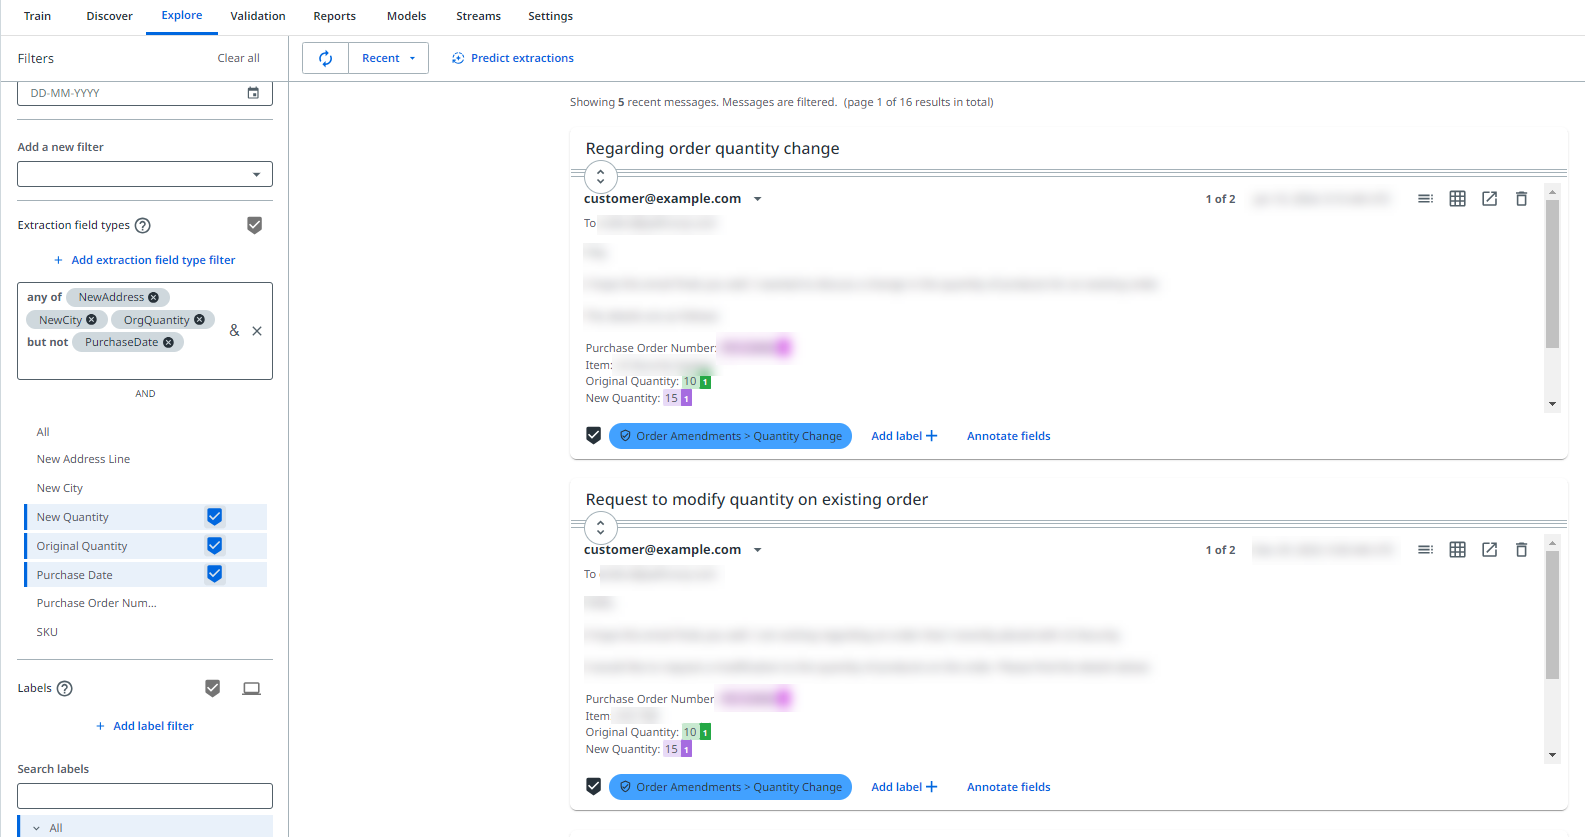The image size is (1585, 837).
Task: Open the Recent sort dropdown
Action: coord(388,58)
